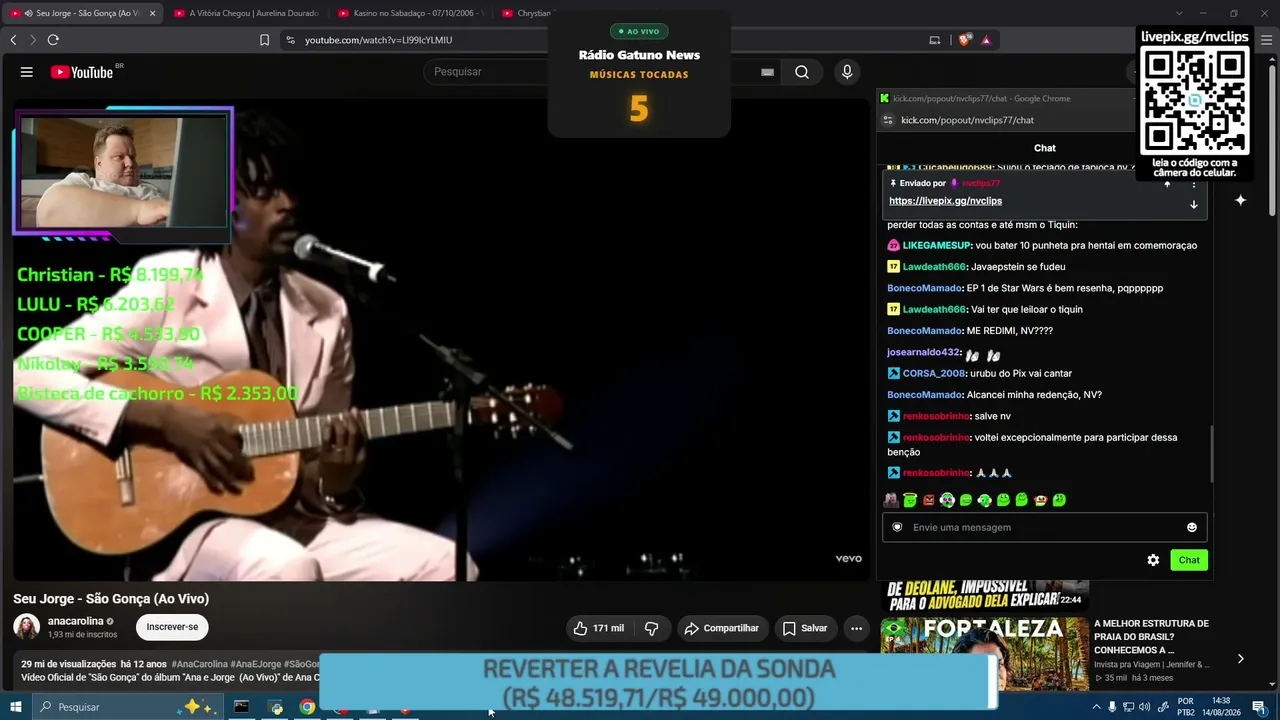Open the Windows notification center
Viewport: 1280px width, 720px height.
click(1259, 707)
